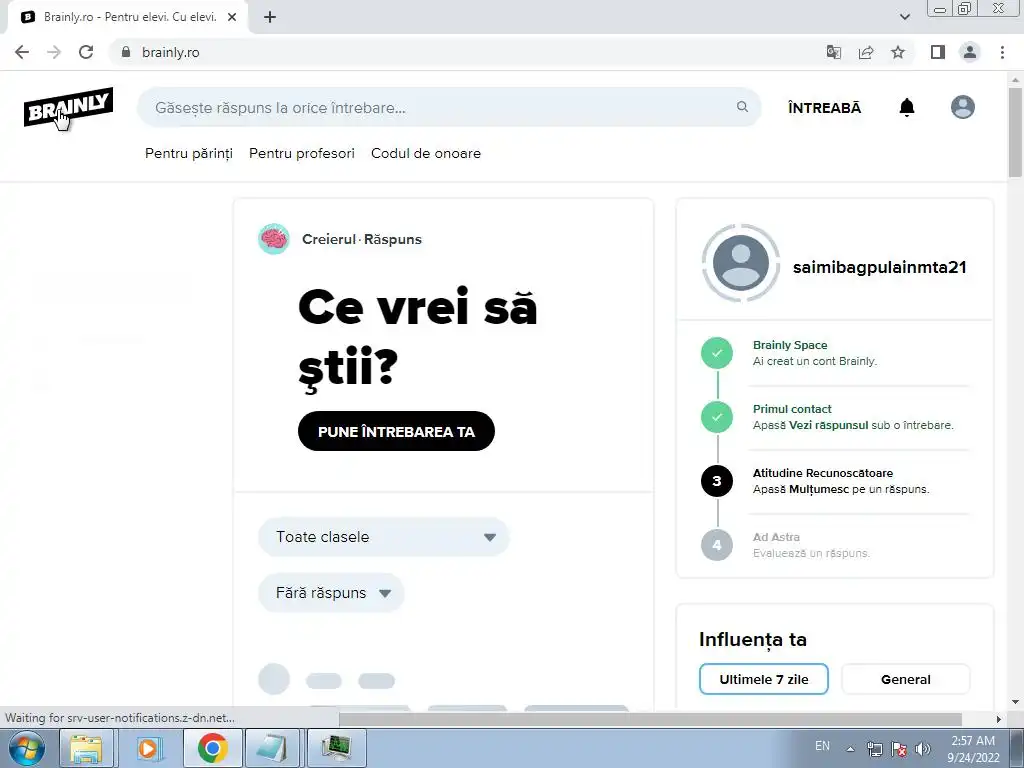Click the EN language indicator
This screenshot has height=768, width=1024.
click(x=822, y=746)
